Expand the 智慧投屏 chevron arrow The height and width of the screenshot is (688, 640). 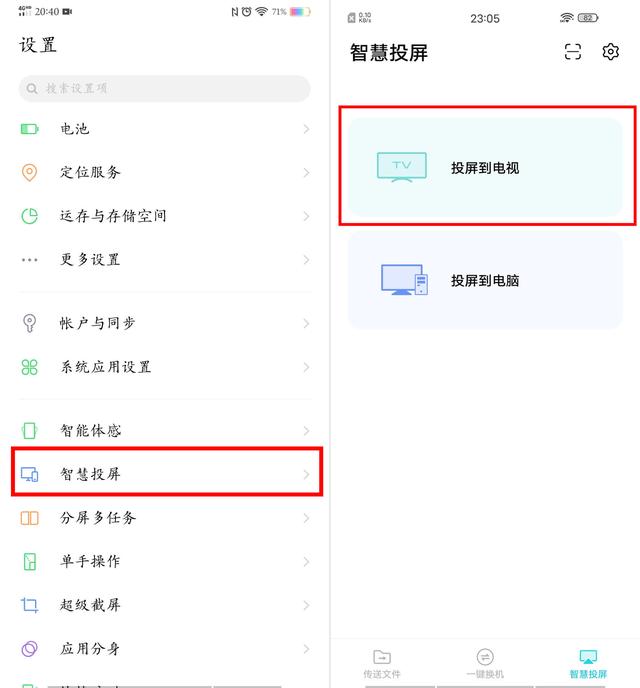tap(306, 474)
